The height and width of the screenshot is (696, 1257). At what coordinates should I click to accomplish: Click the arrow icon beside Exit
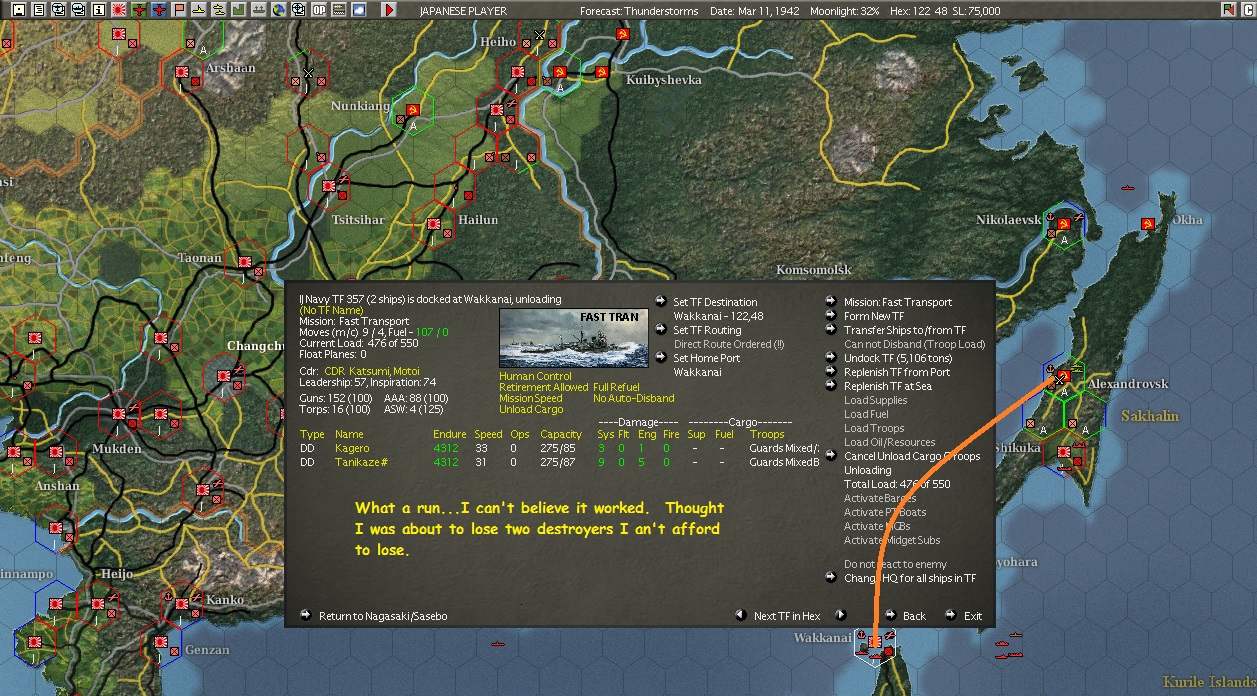950,616
